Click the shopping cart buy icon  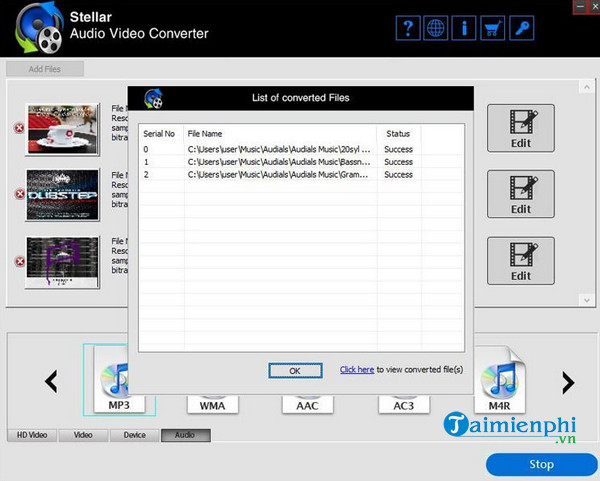point(492,28)
